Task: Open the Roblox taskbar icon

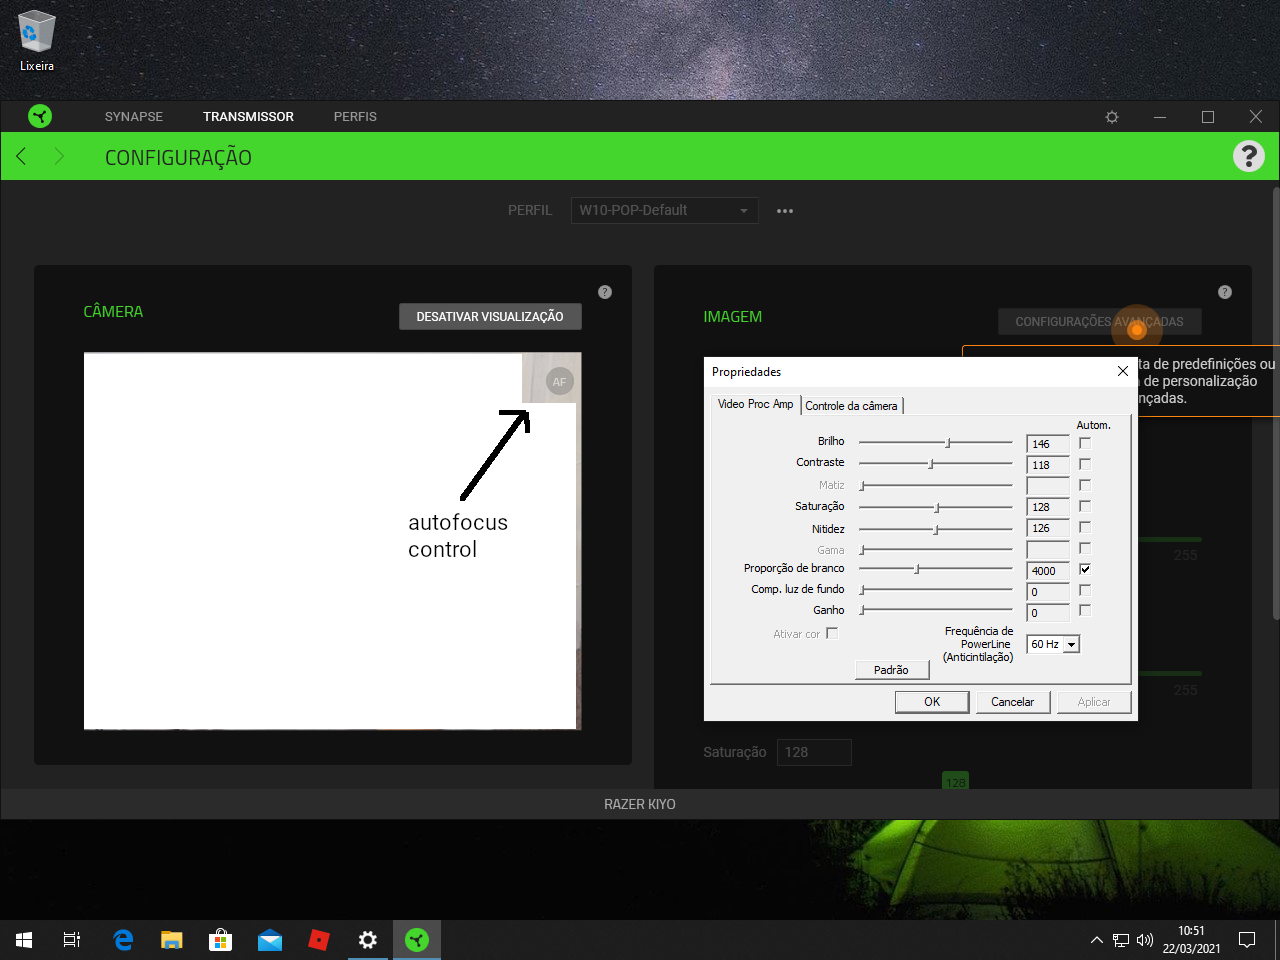Action: coord(319,940)
